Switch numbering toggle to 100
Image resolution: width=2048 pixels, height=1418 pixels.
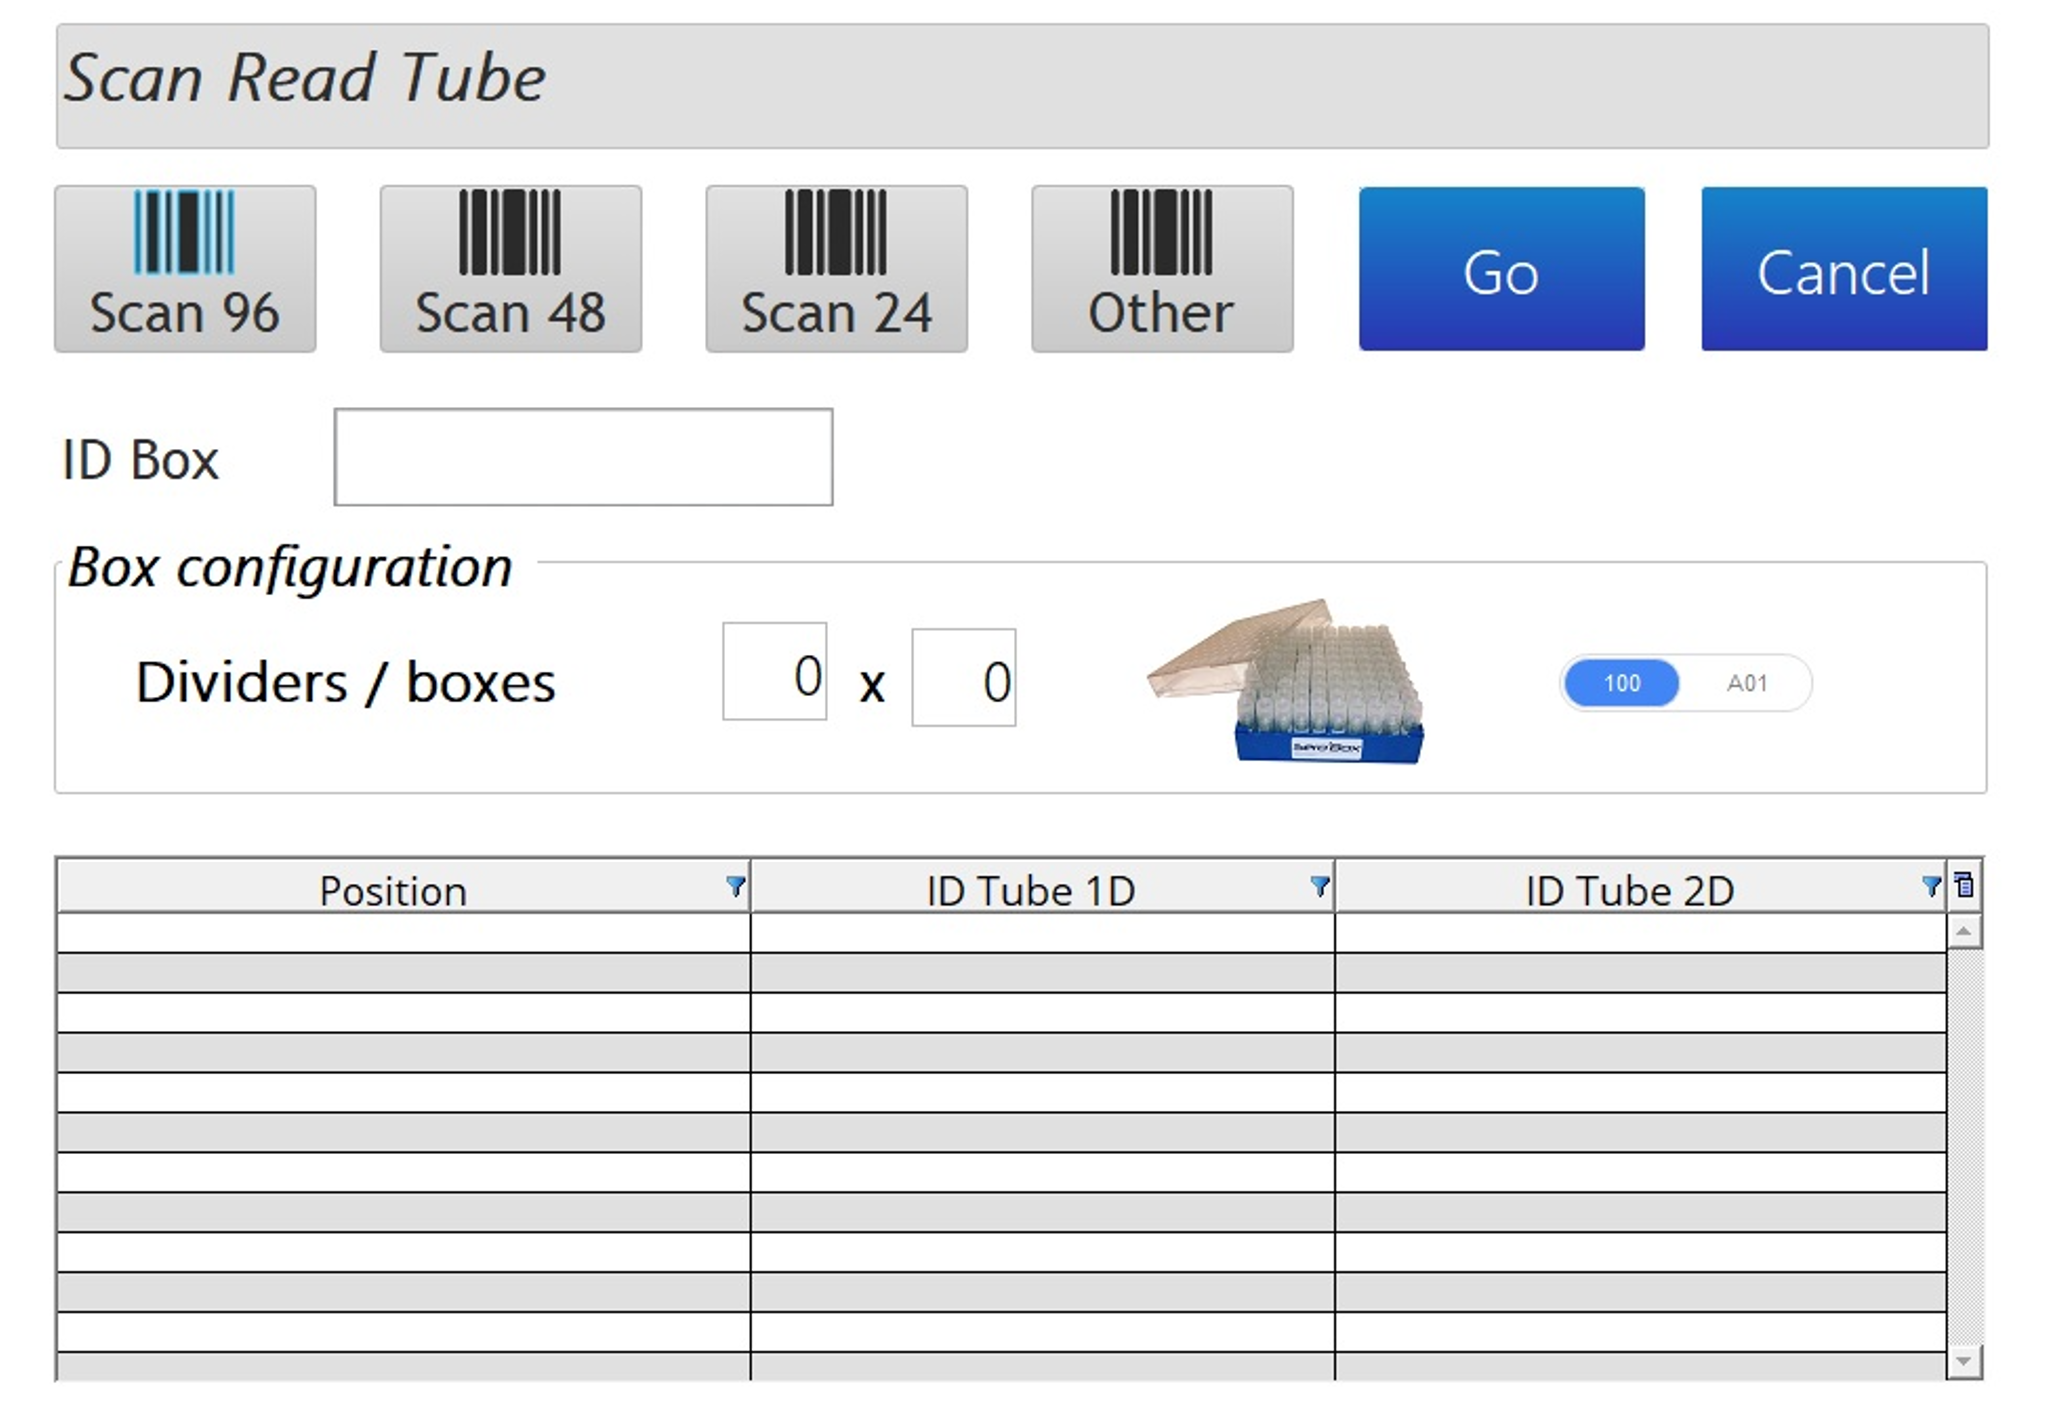[x=1621, y=683]
